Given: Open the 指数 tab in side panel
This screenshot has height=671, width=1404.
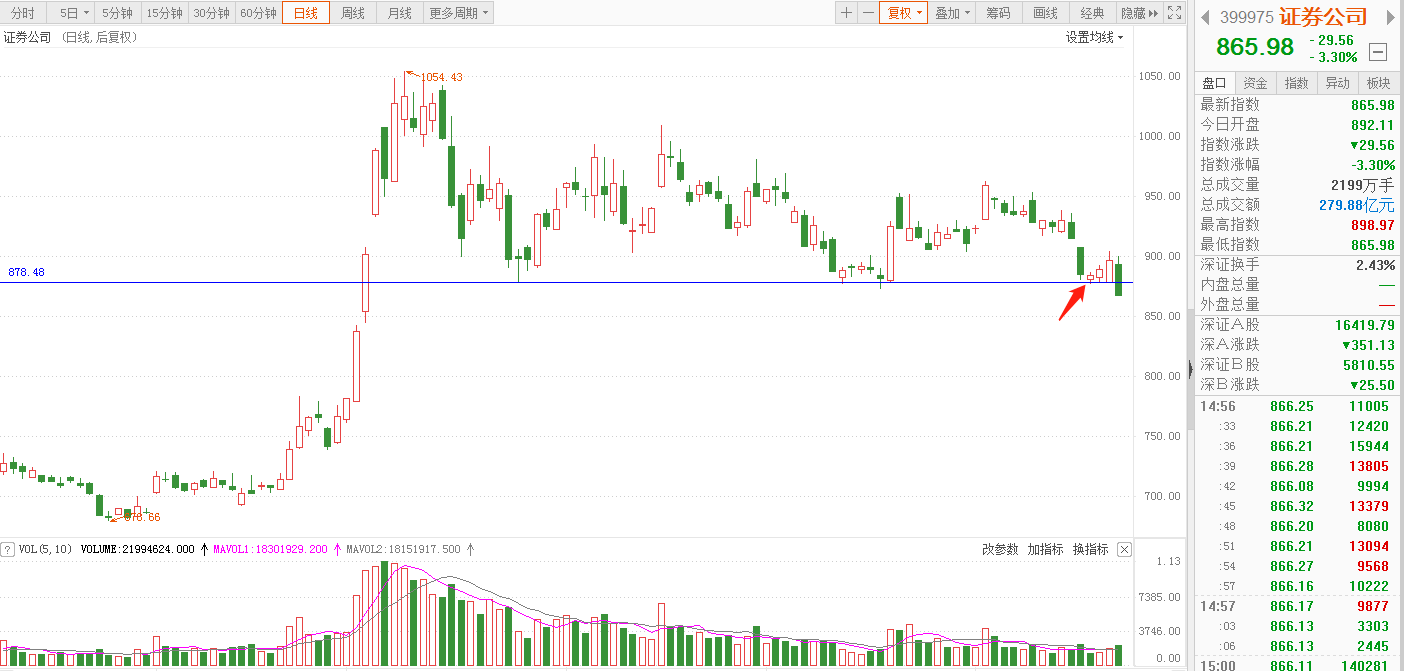Looking at the screenshot, I should coord(1297,83).
